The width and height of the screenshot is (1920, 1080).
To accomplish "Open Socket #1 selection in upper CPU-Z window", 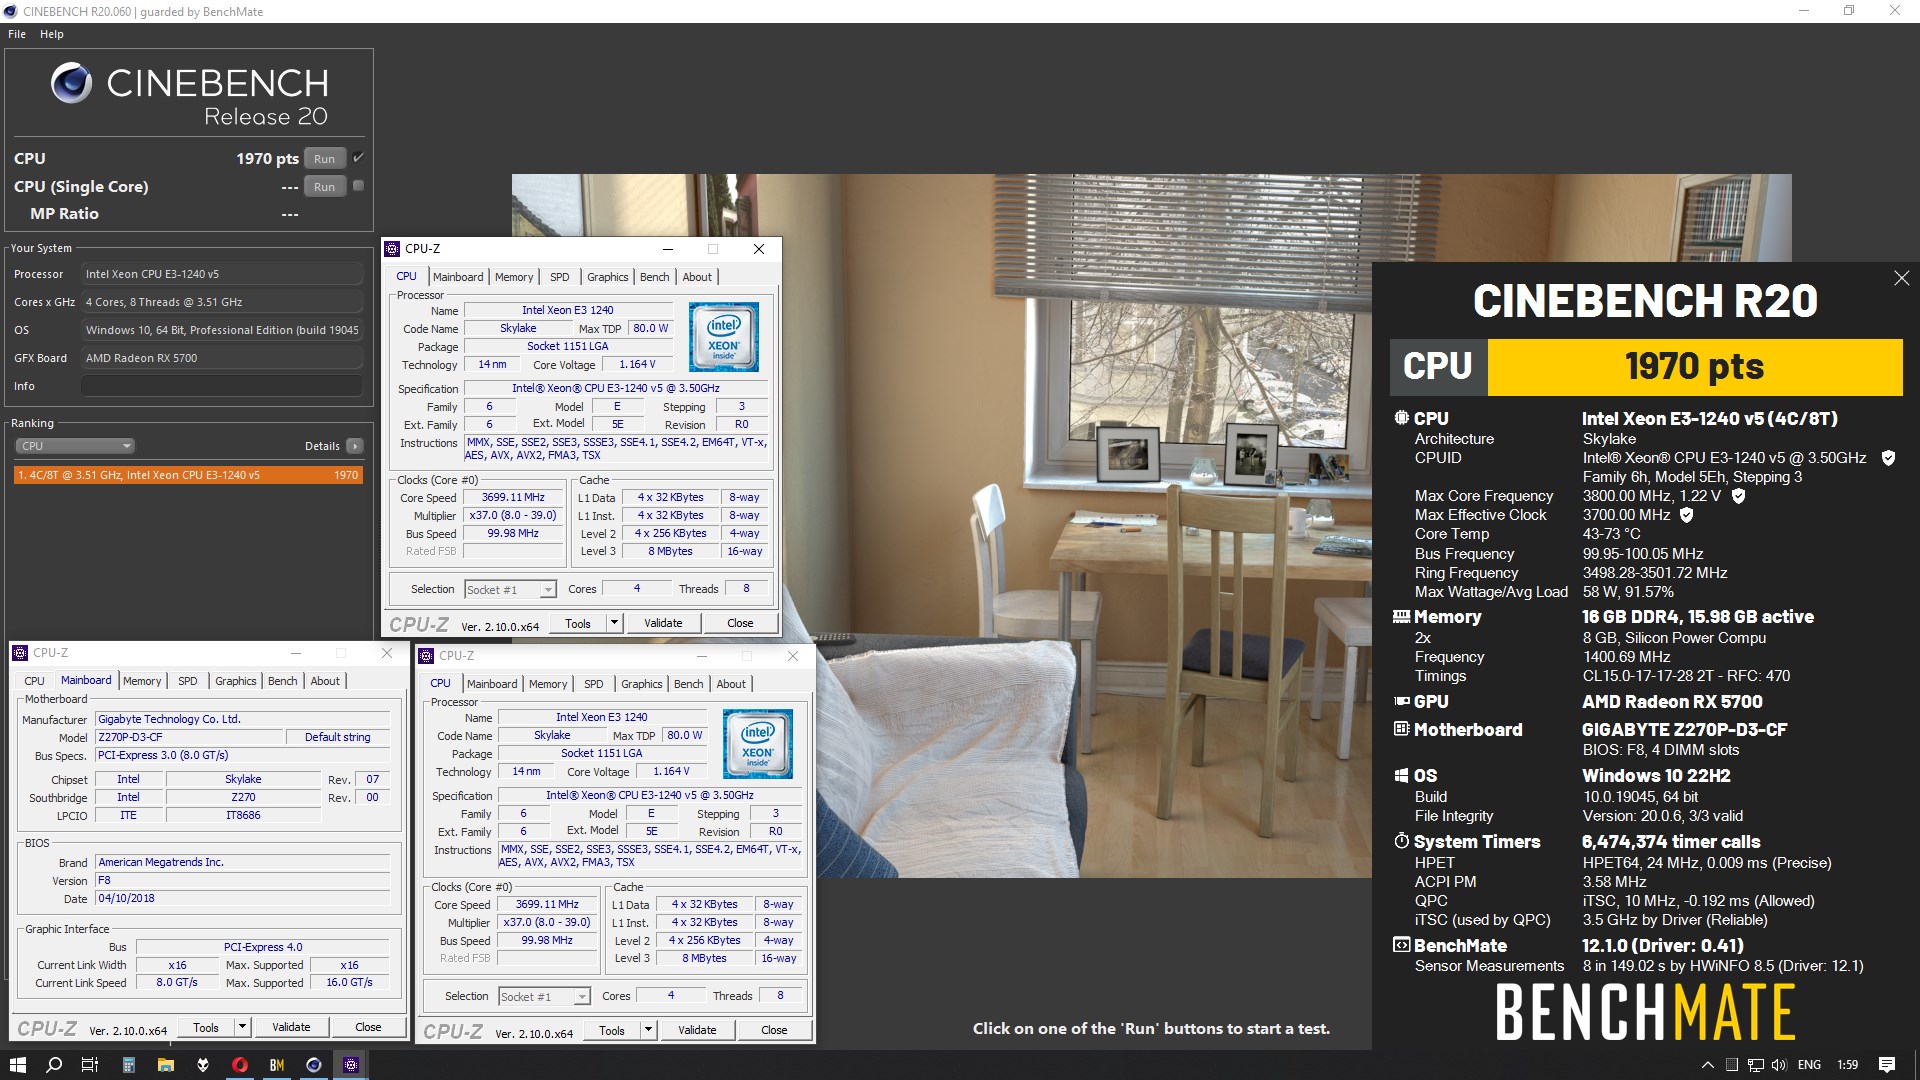I will 510,590.
